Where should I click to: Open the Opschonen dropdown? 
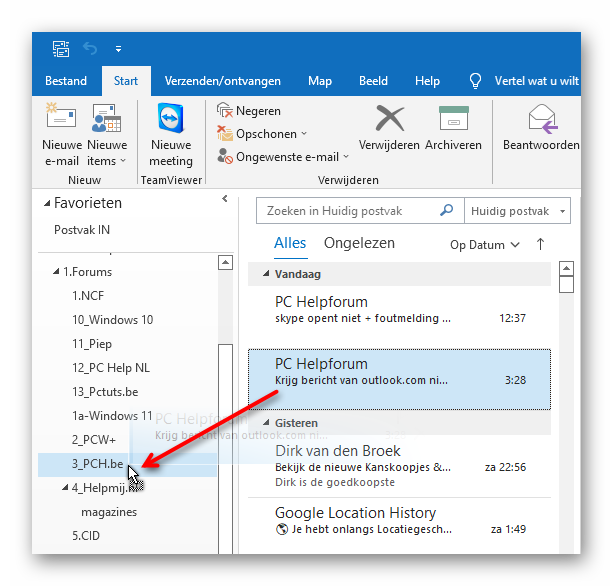pyautogui.click(x=262, y=134)
